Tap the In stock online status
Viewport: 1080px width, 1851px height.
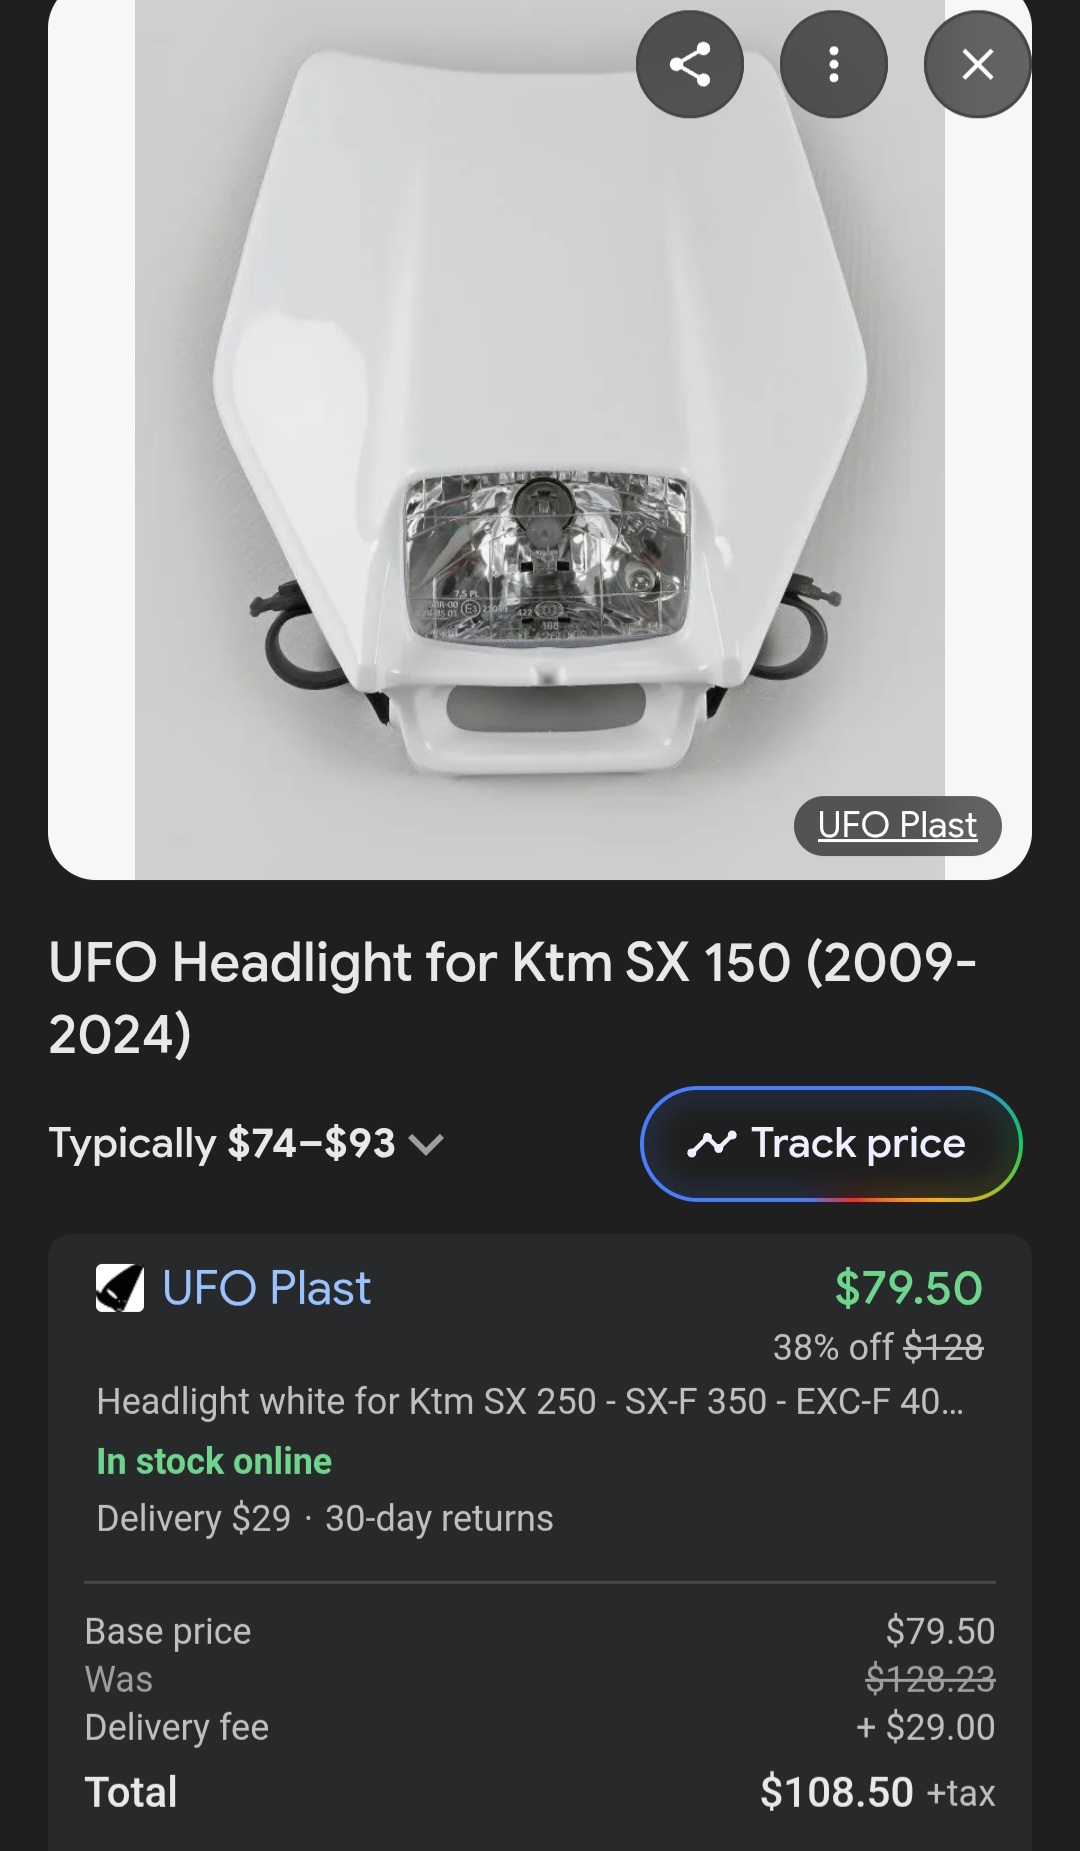coord(214,1462)
